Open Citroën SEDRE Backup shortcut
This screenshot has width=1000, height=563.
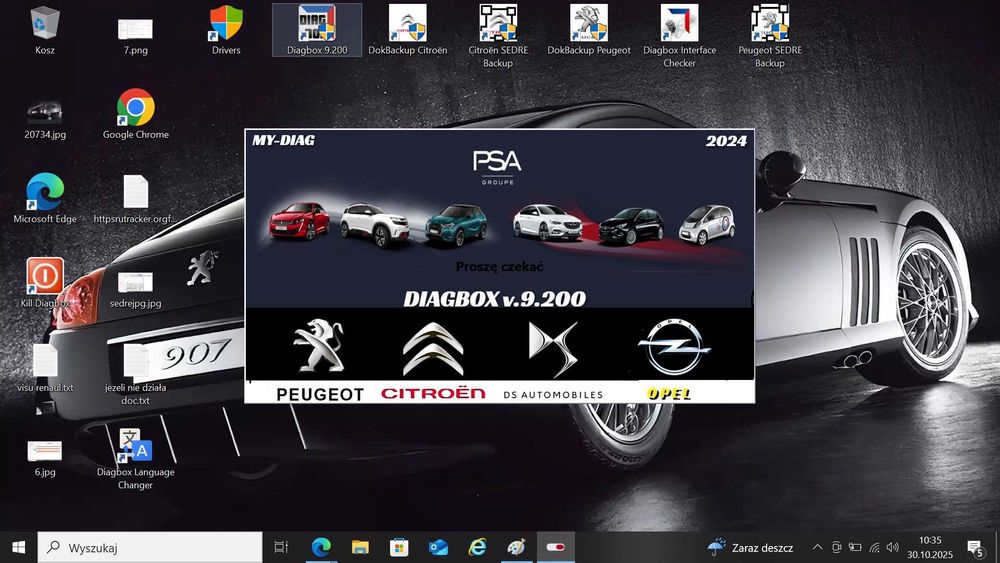click(498, 36)
